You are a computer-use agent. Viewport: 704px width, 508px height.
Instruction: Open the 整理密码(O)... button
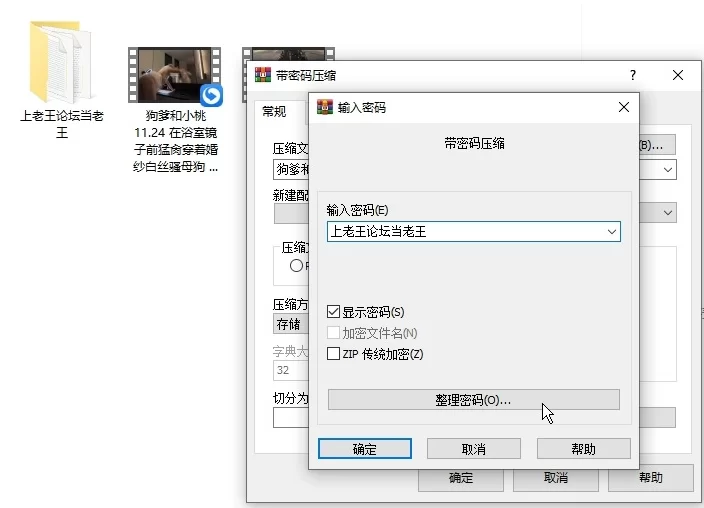pos(474,400)
